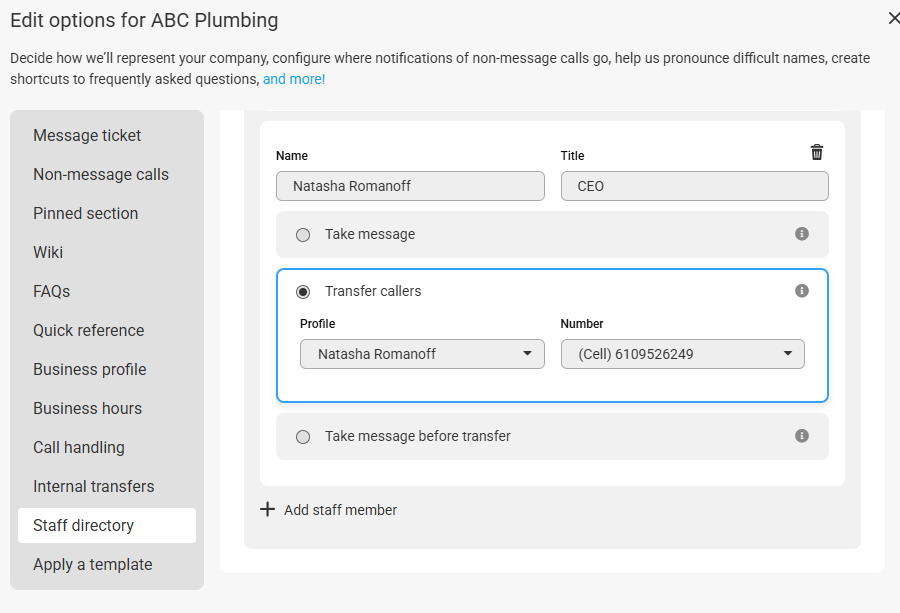Close the Edit options dialog

click(893, 19)
